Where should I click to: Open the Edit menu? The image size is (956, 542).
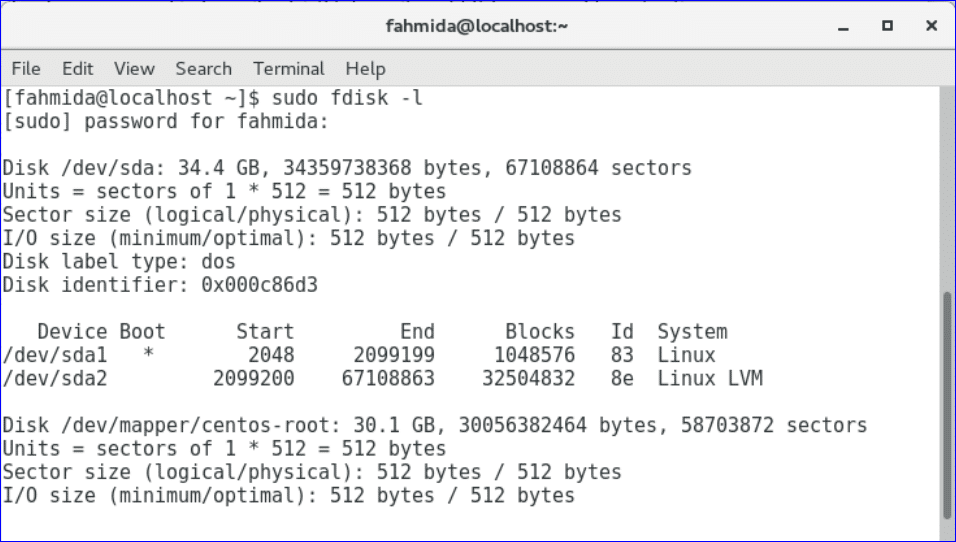pyautogui.click(x=77, y=69)
